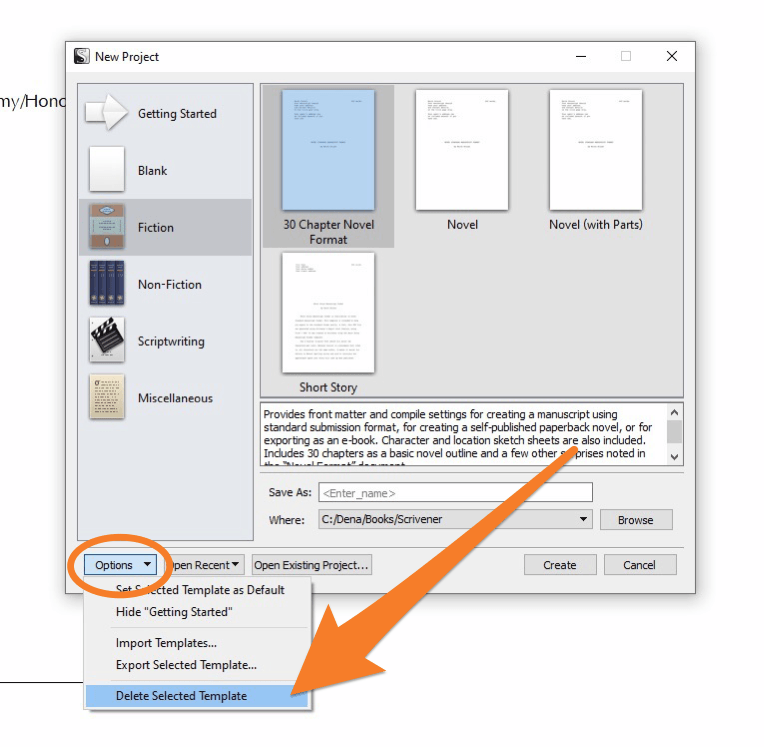
Task: Open the Open Recent dropdown
Action: tap(205, 565)
